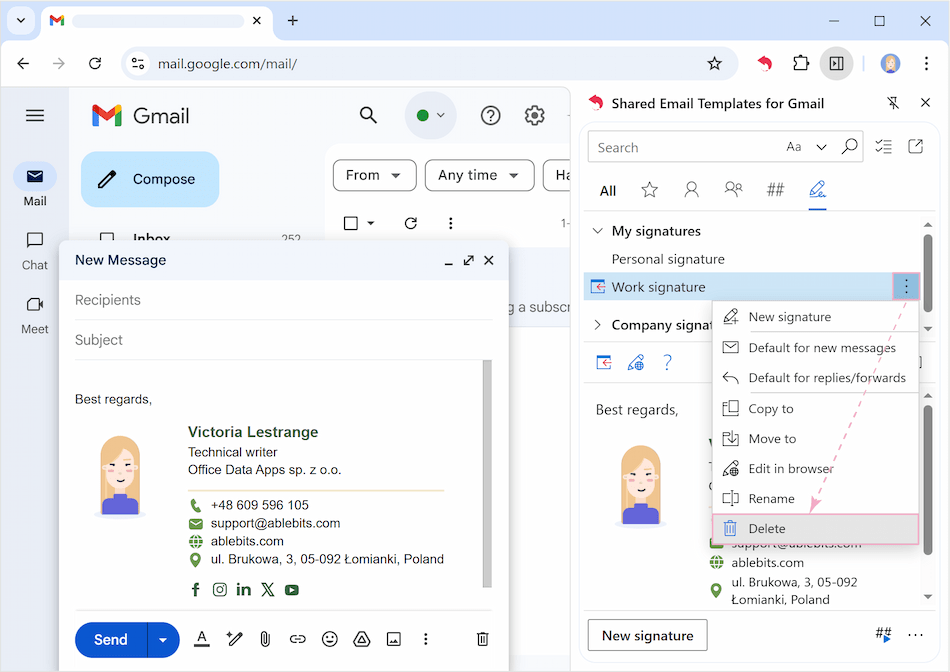Image resolution: width=950 pixels, height=672 pixels.
Task: Choose Delete in context menu
Action: [x=815, y=529]
